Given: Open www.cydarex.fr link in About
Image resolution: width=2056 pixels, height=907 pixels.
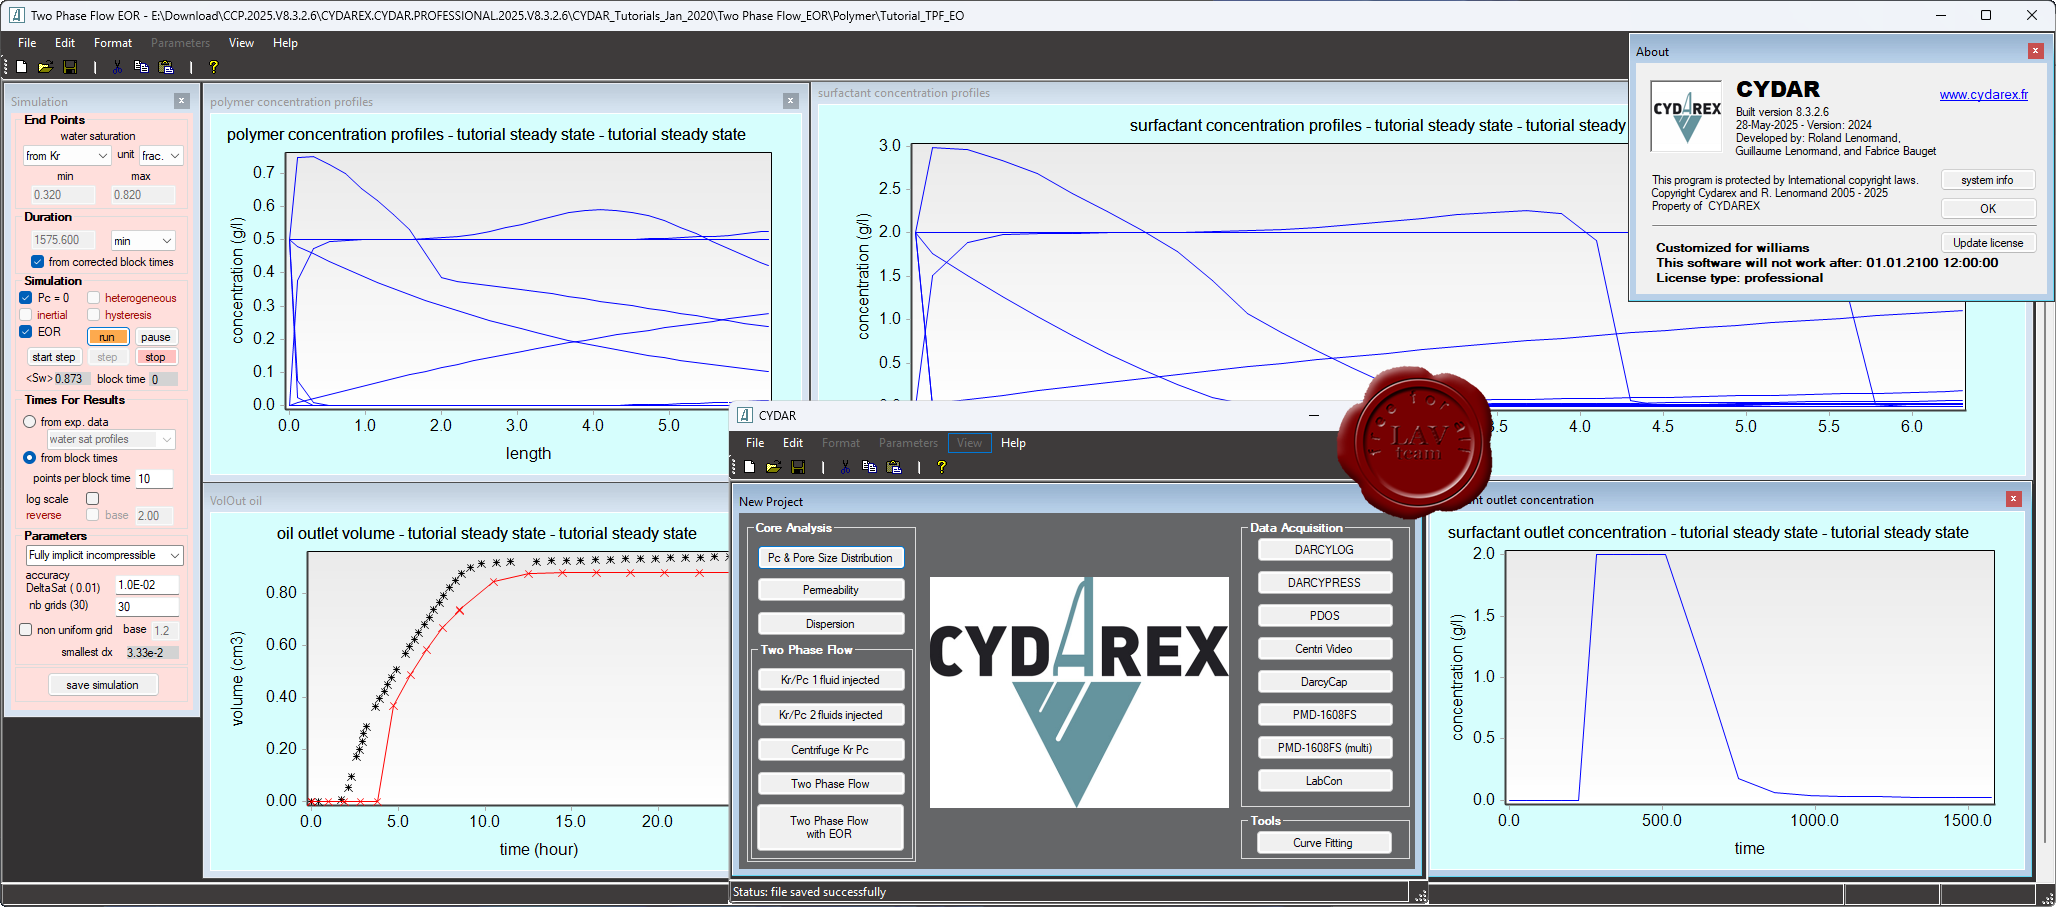Looking at the screenshot, I should pyautogui.click(x=1984, y=95).
